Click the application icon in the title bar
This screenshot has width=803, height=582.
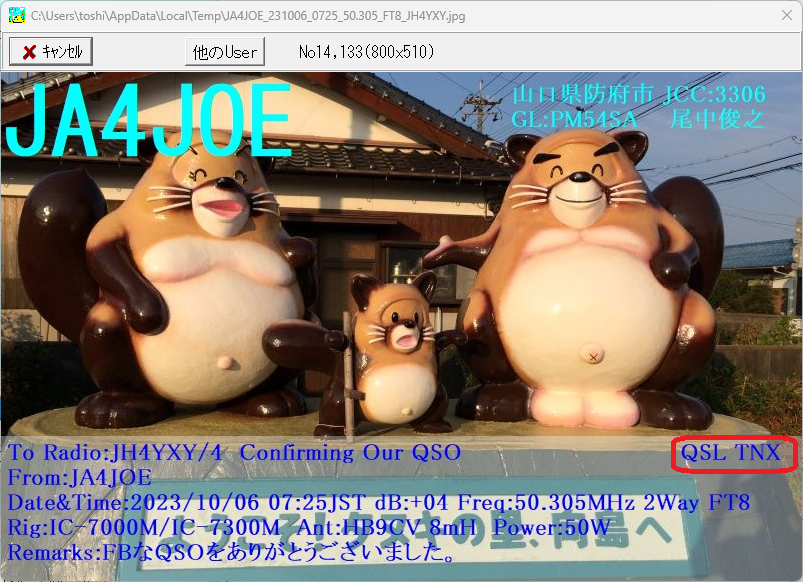point(15,15)
